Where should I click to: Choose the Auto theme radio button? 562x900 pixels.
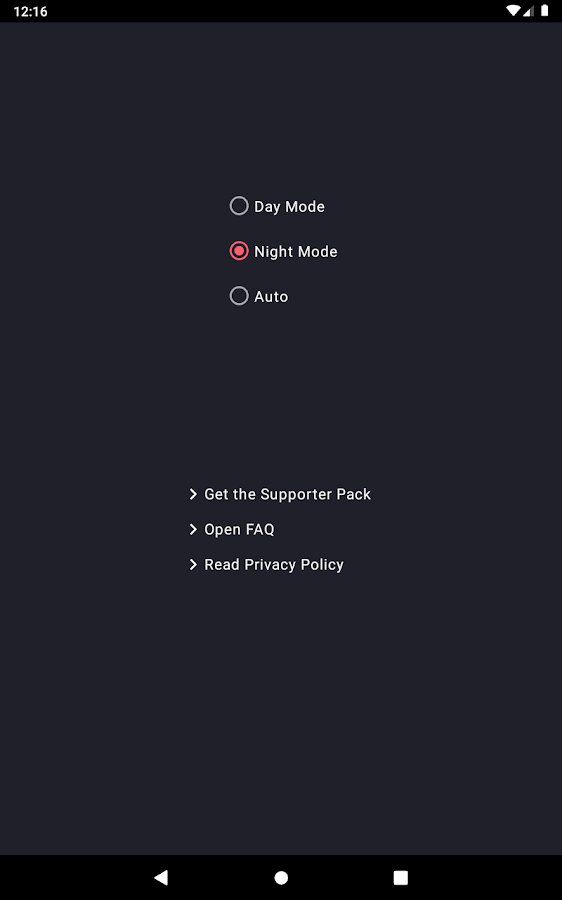239,296
